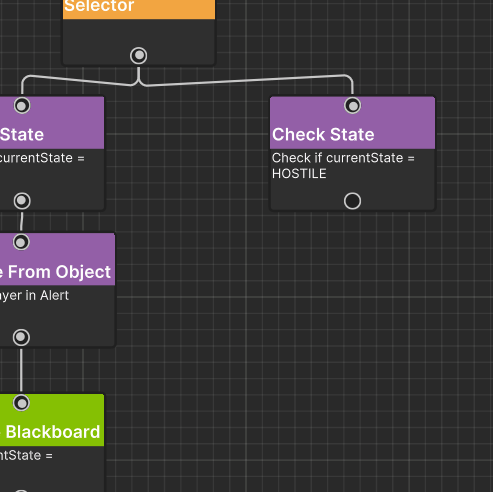Click the Blackboard node's 'ntState =' description
This screenshot has width=493, height=492.
[26, 456]
